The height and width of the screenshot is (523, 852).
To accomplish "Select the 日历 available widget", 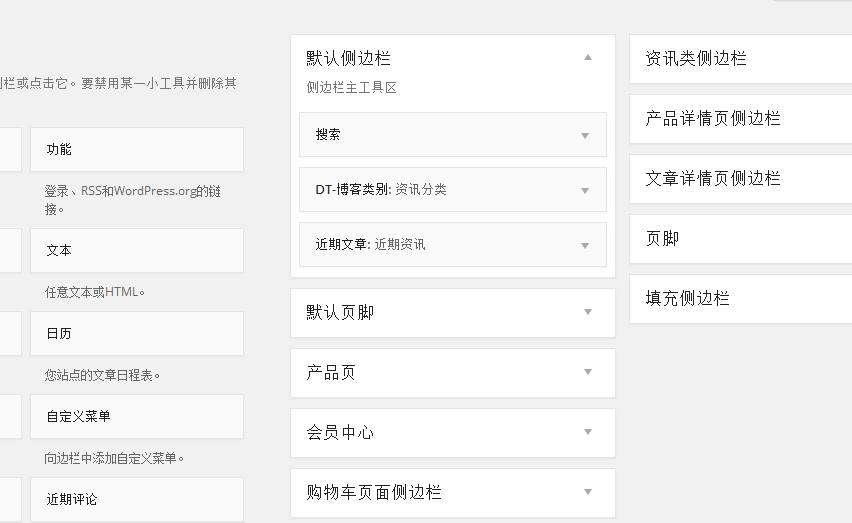I will click(136, 334).
